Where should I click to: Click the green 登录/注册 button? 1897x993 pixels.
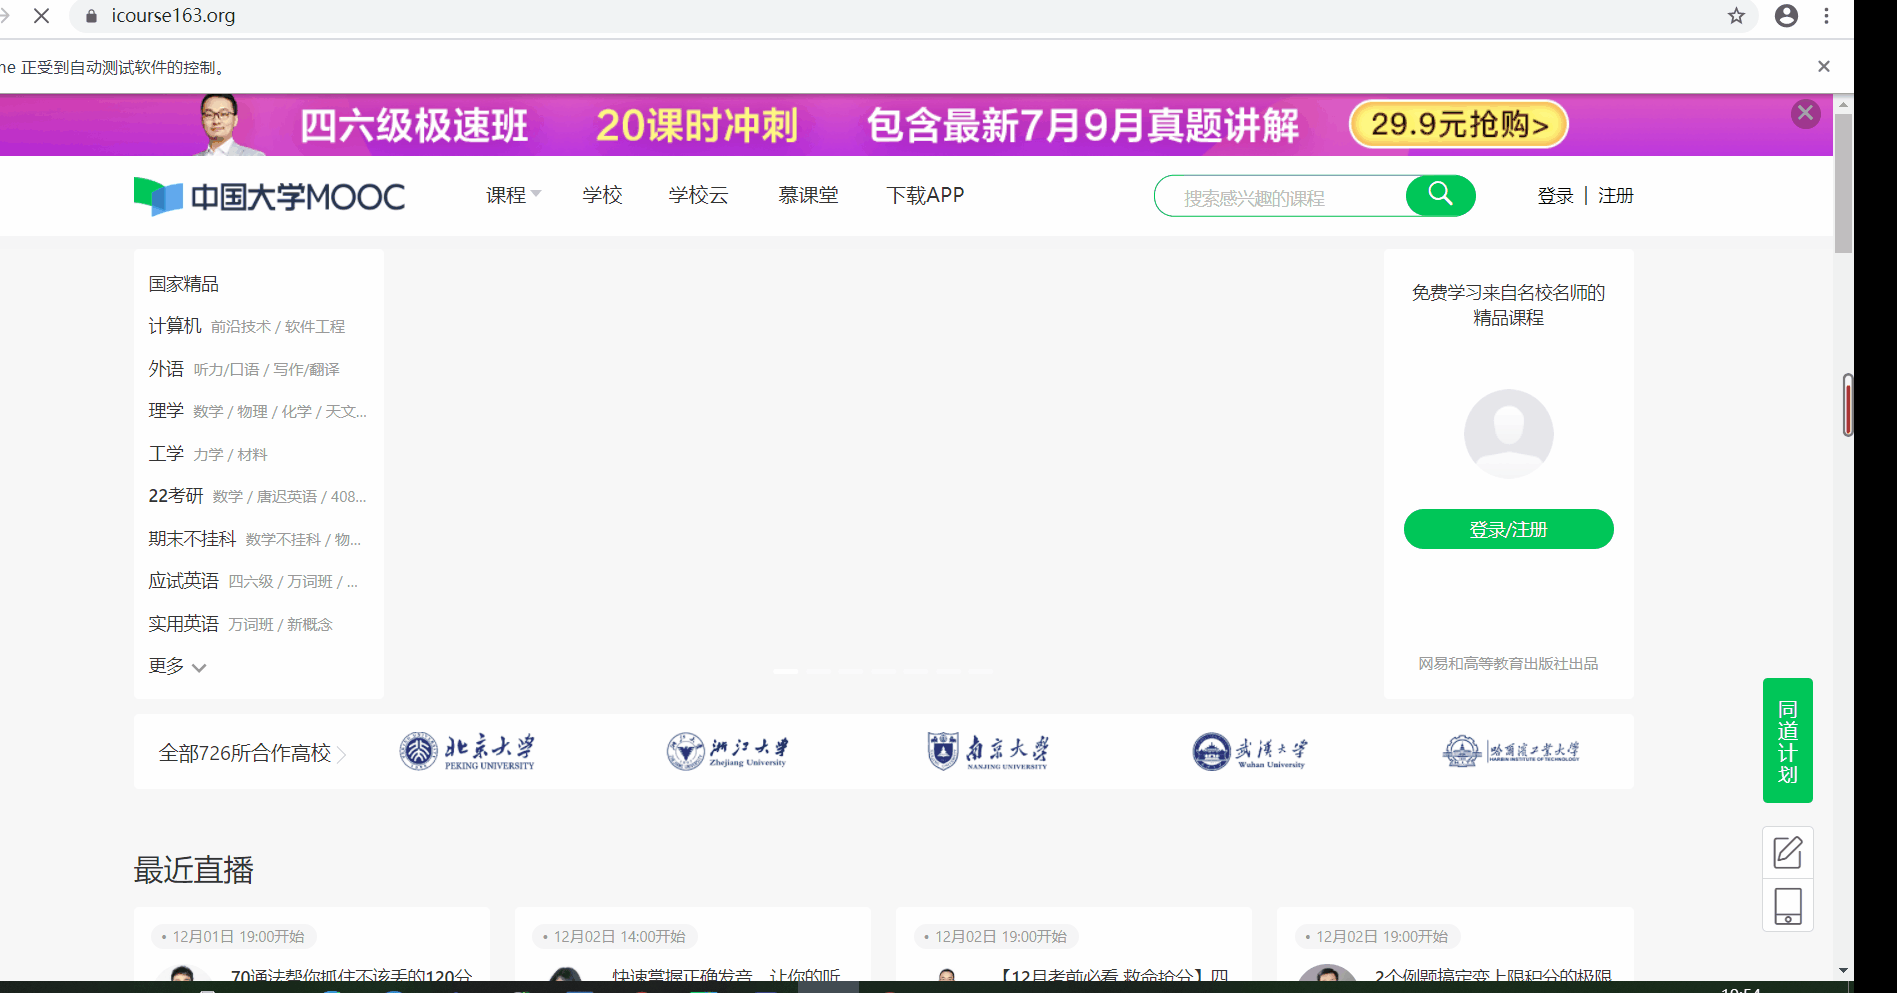tap(1508, 529)
